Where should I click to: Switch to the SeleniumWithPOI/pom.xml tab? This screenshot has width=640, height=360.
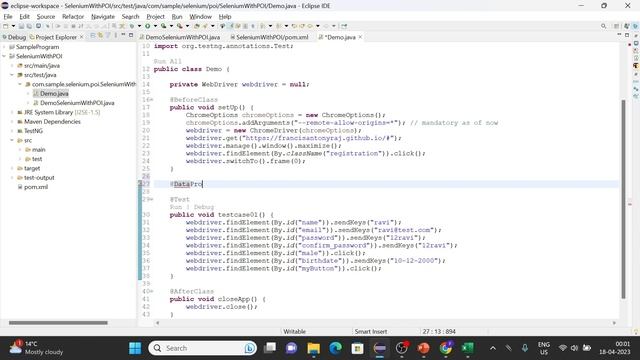tap(269, 37)
